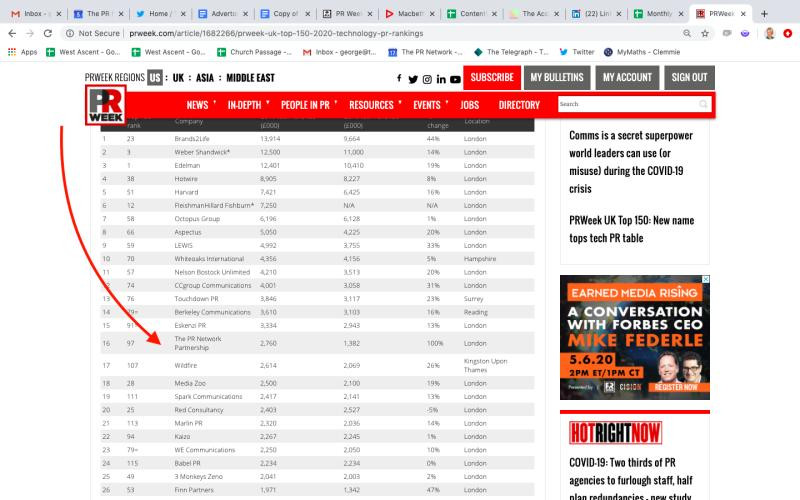This screenshot has width=800, height=500.
Task: Open the Apps bookmark grid icon
Action: click(12, 52)
